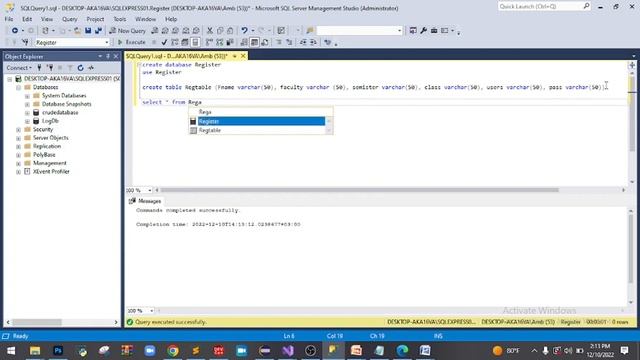Click the Comment Out Lines icon

pyautogui.click(x=279, y=42)
